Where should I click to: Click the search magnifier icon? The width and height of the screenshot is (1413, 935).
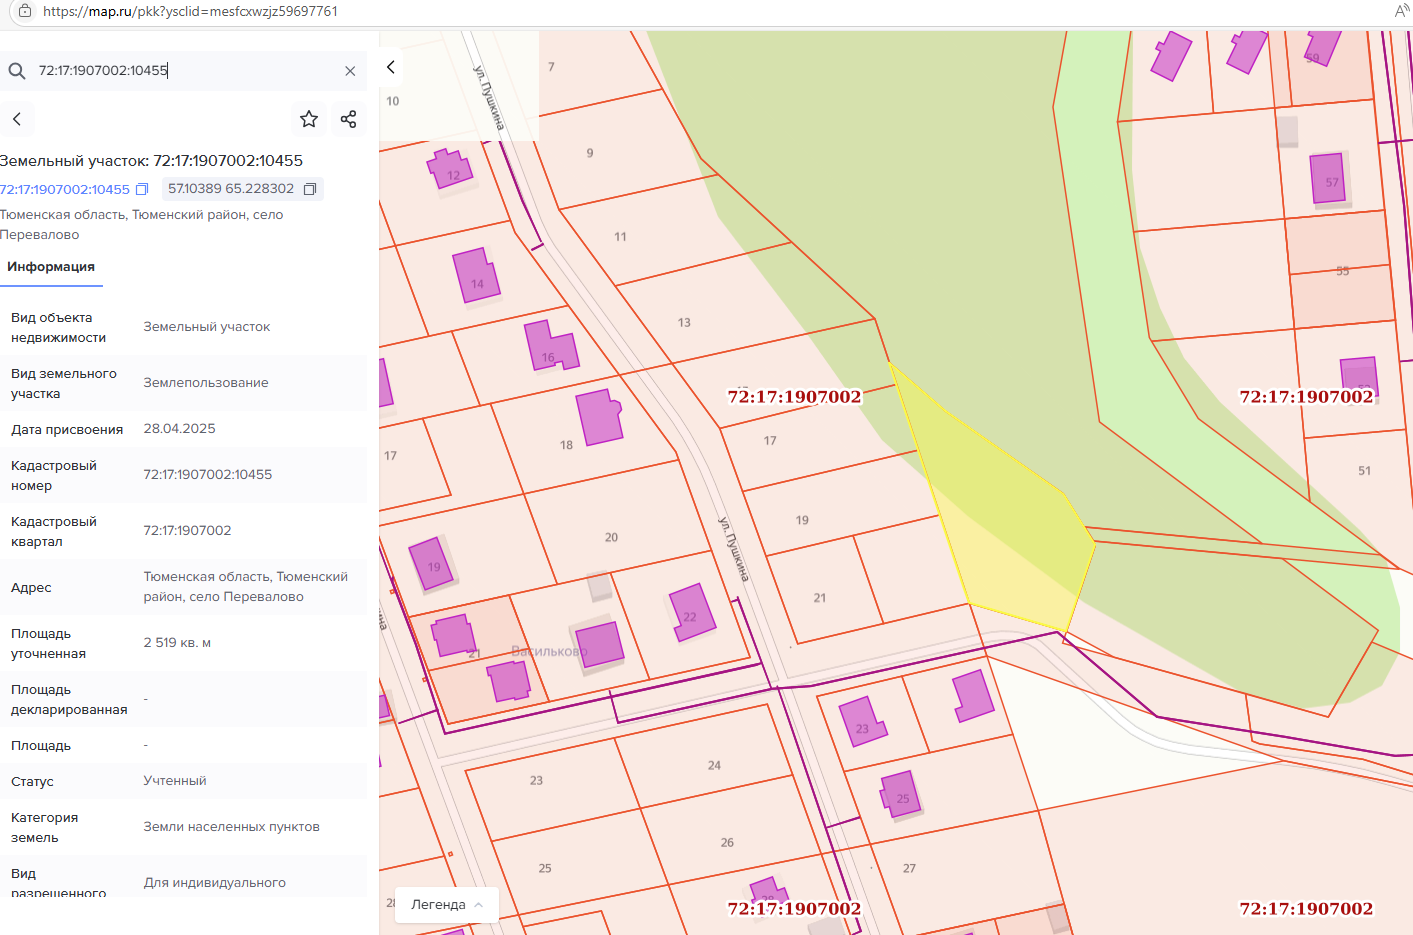(17, 71)
